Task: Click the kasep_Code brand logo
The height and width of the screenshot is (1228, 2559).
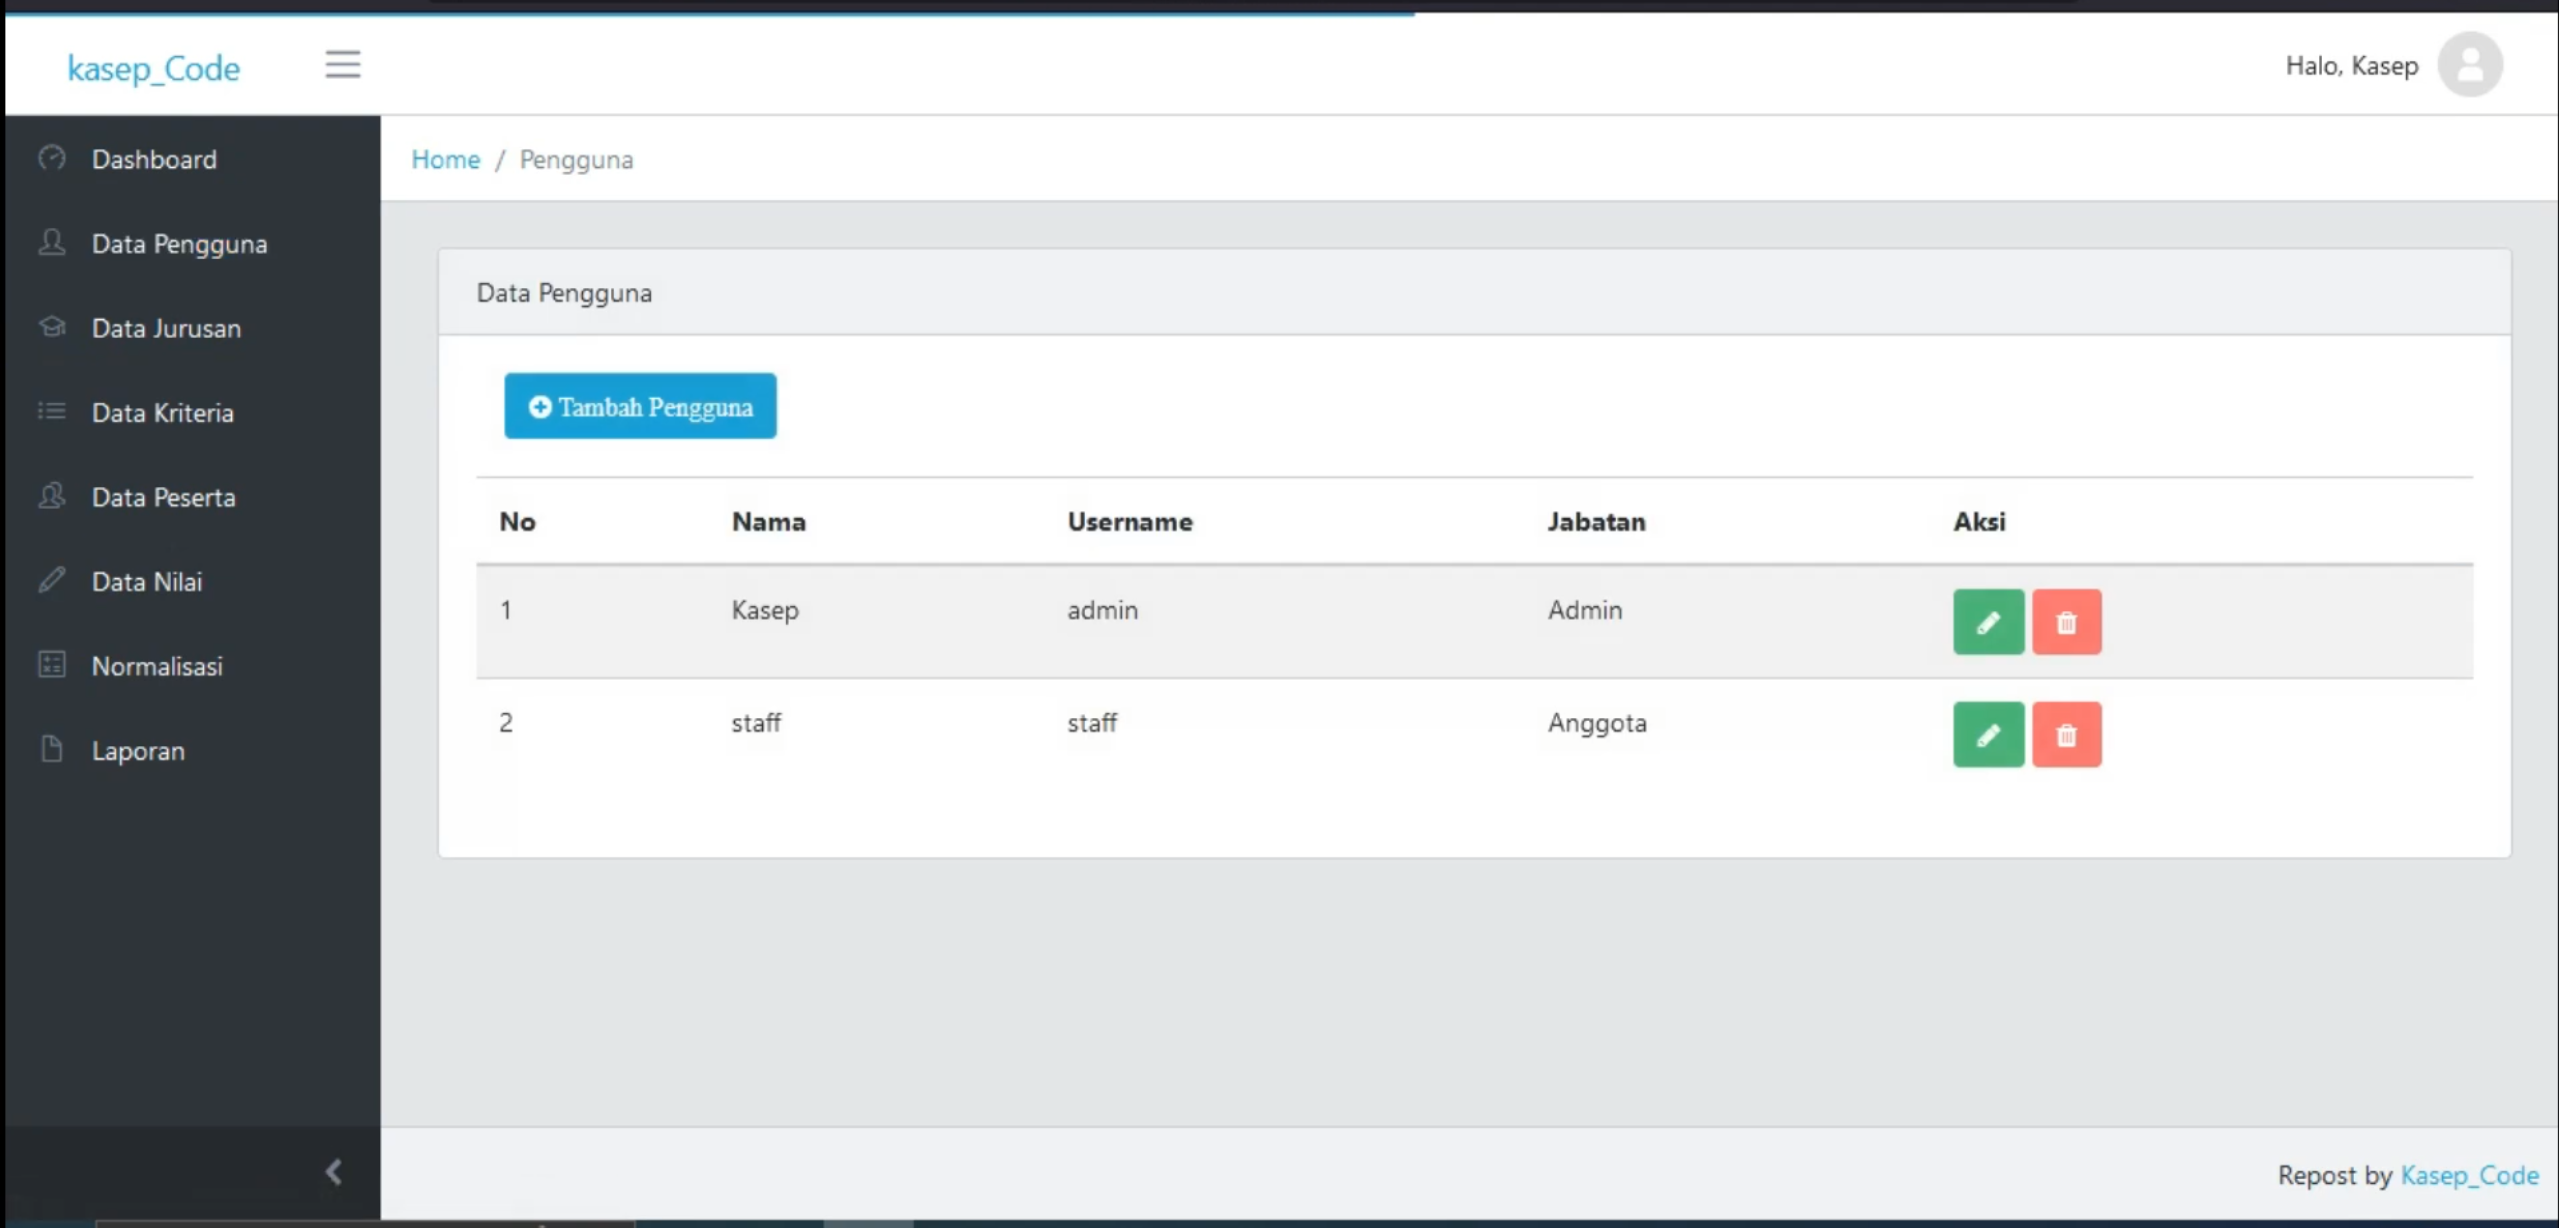Action: click(x=153, y=68)
